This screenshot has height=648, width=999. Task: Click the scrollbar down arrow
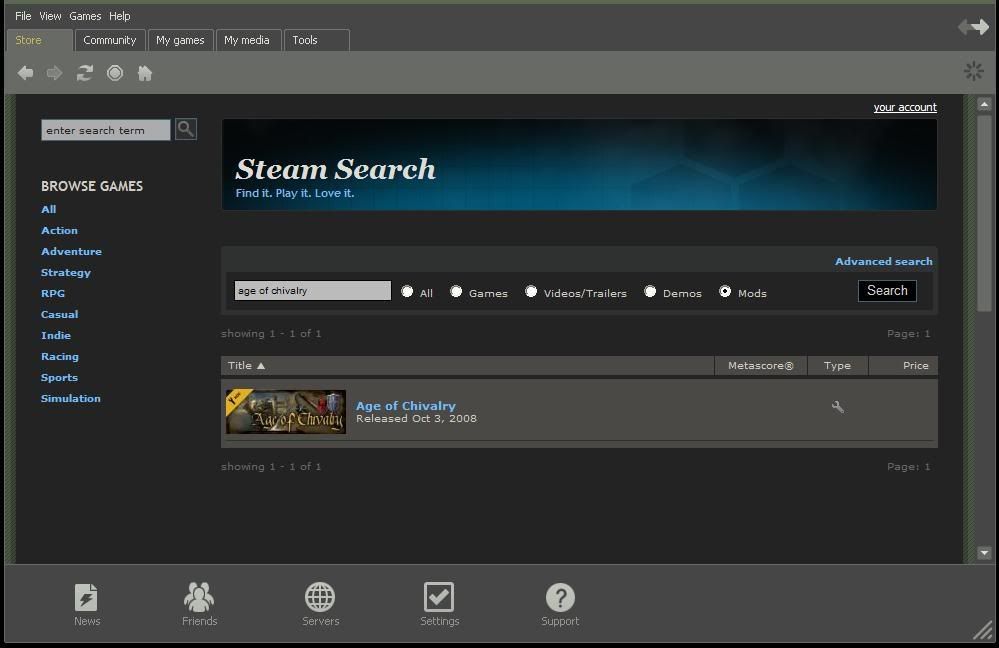coord(984,553)
